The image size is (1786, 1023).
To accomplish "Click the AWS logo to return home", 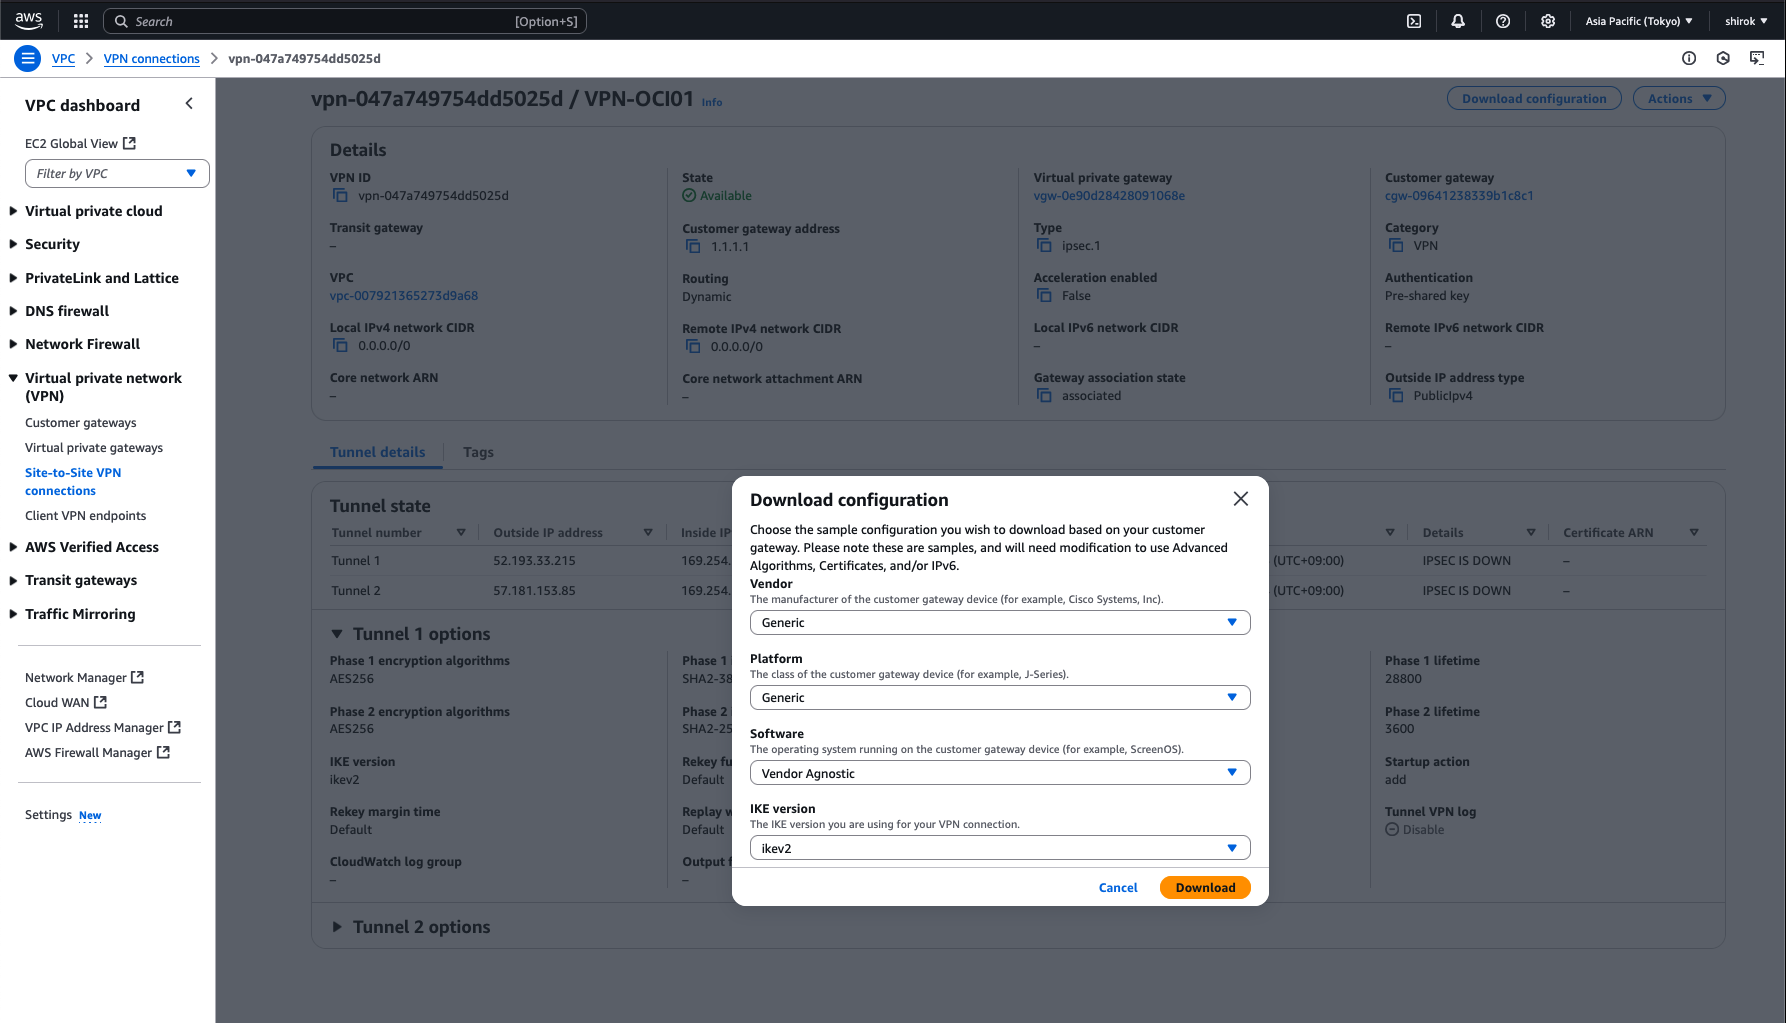I will point(29,20).
